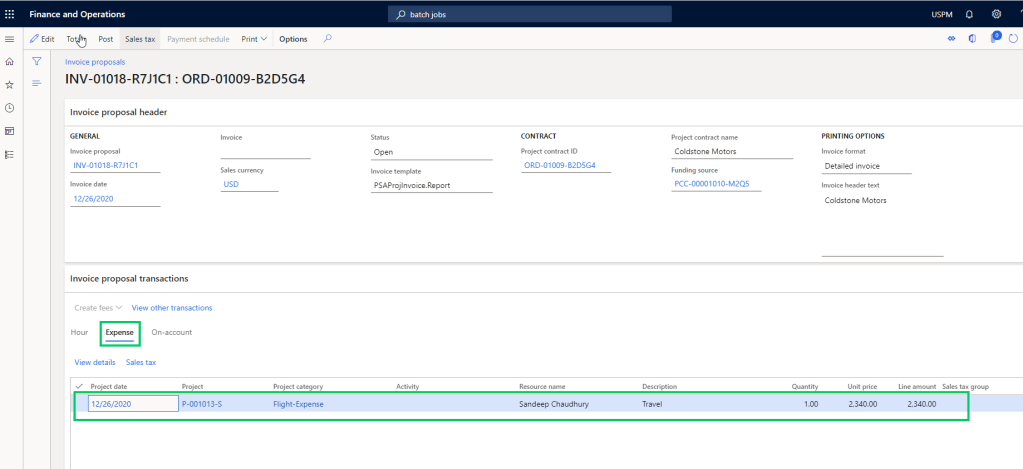1023x469 pixels.
Task: Open Modules list icon in sidebar
Action: click(10, 155)
